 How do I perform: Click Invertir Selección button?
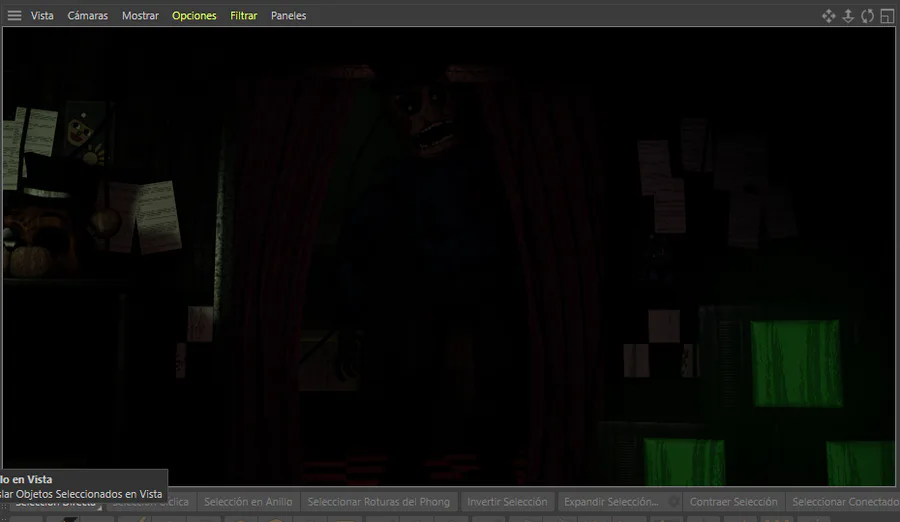507,502
